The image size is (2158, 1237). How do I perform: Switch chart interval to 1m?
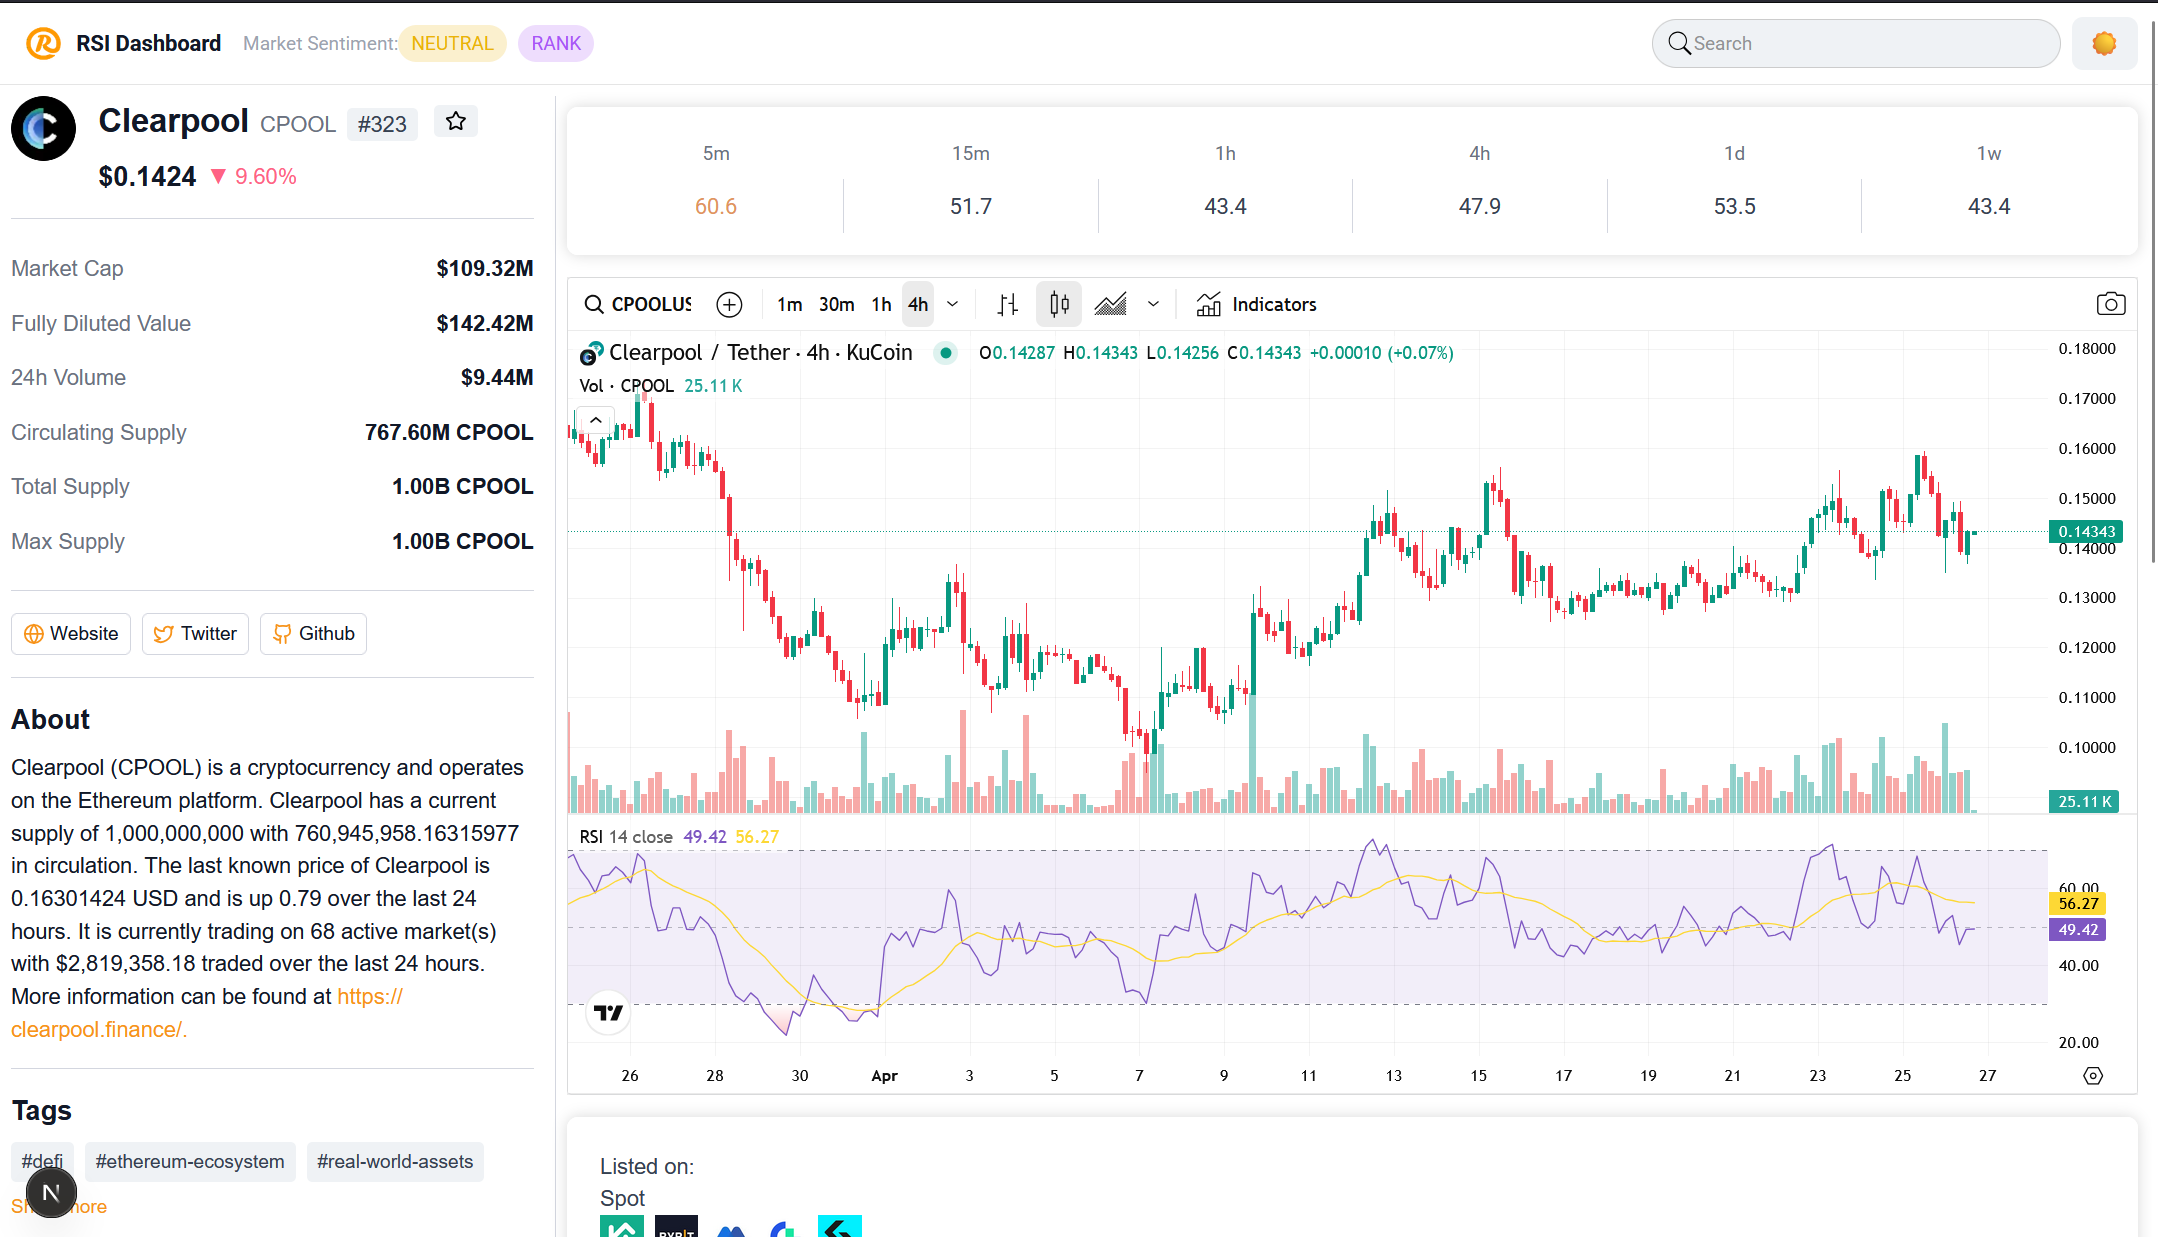(x=790, y=304)
